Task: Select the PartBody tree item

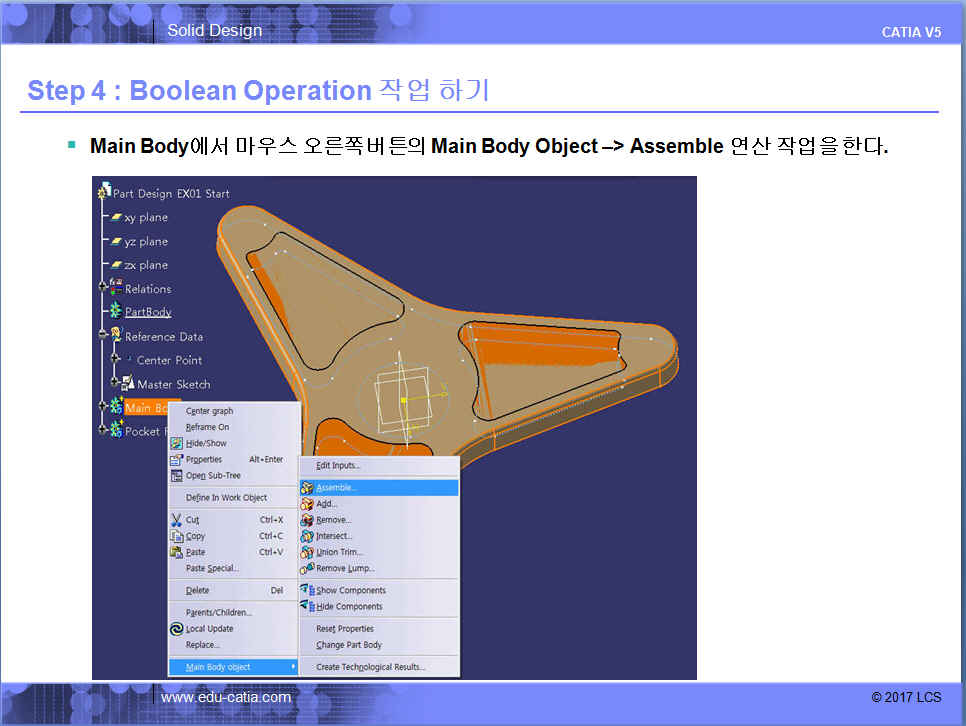Action: (147, 312)
